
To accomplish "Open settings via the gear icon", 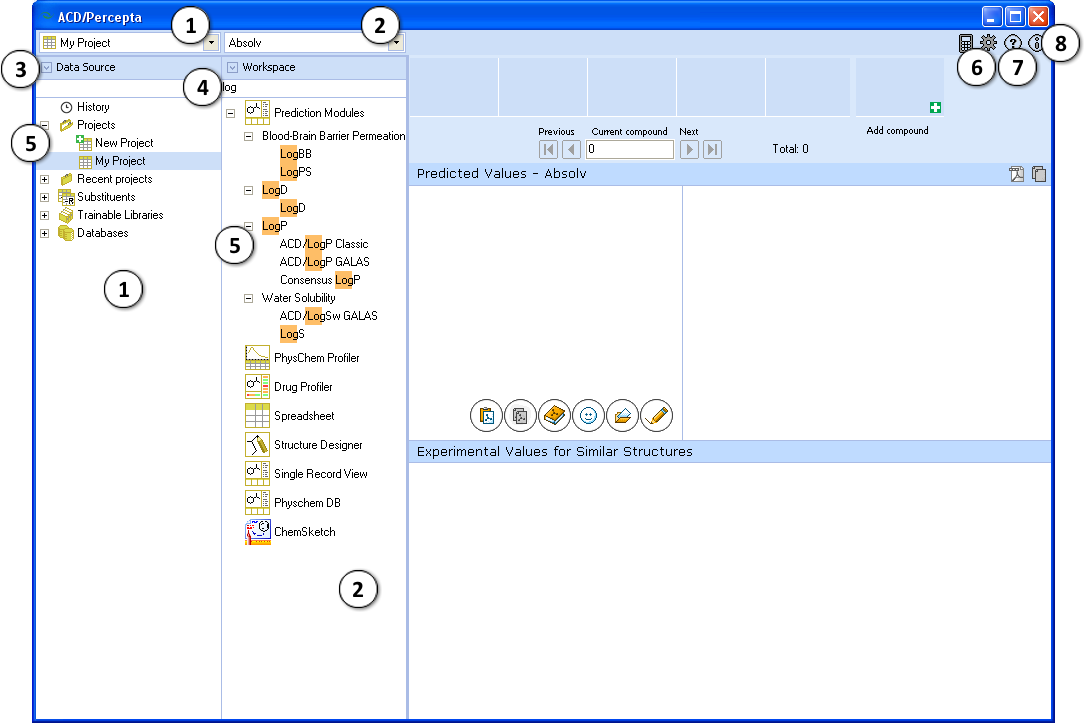I will coord(988,43).
